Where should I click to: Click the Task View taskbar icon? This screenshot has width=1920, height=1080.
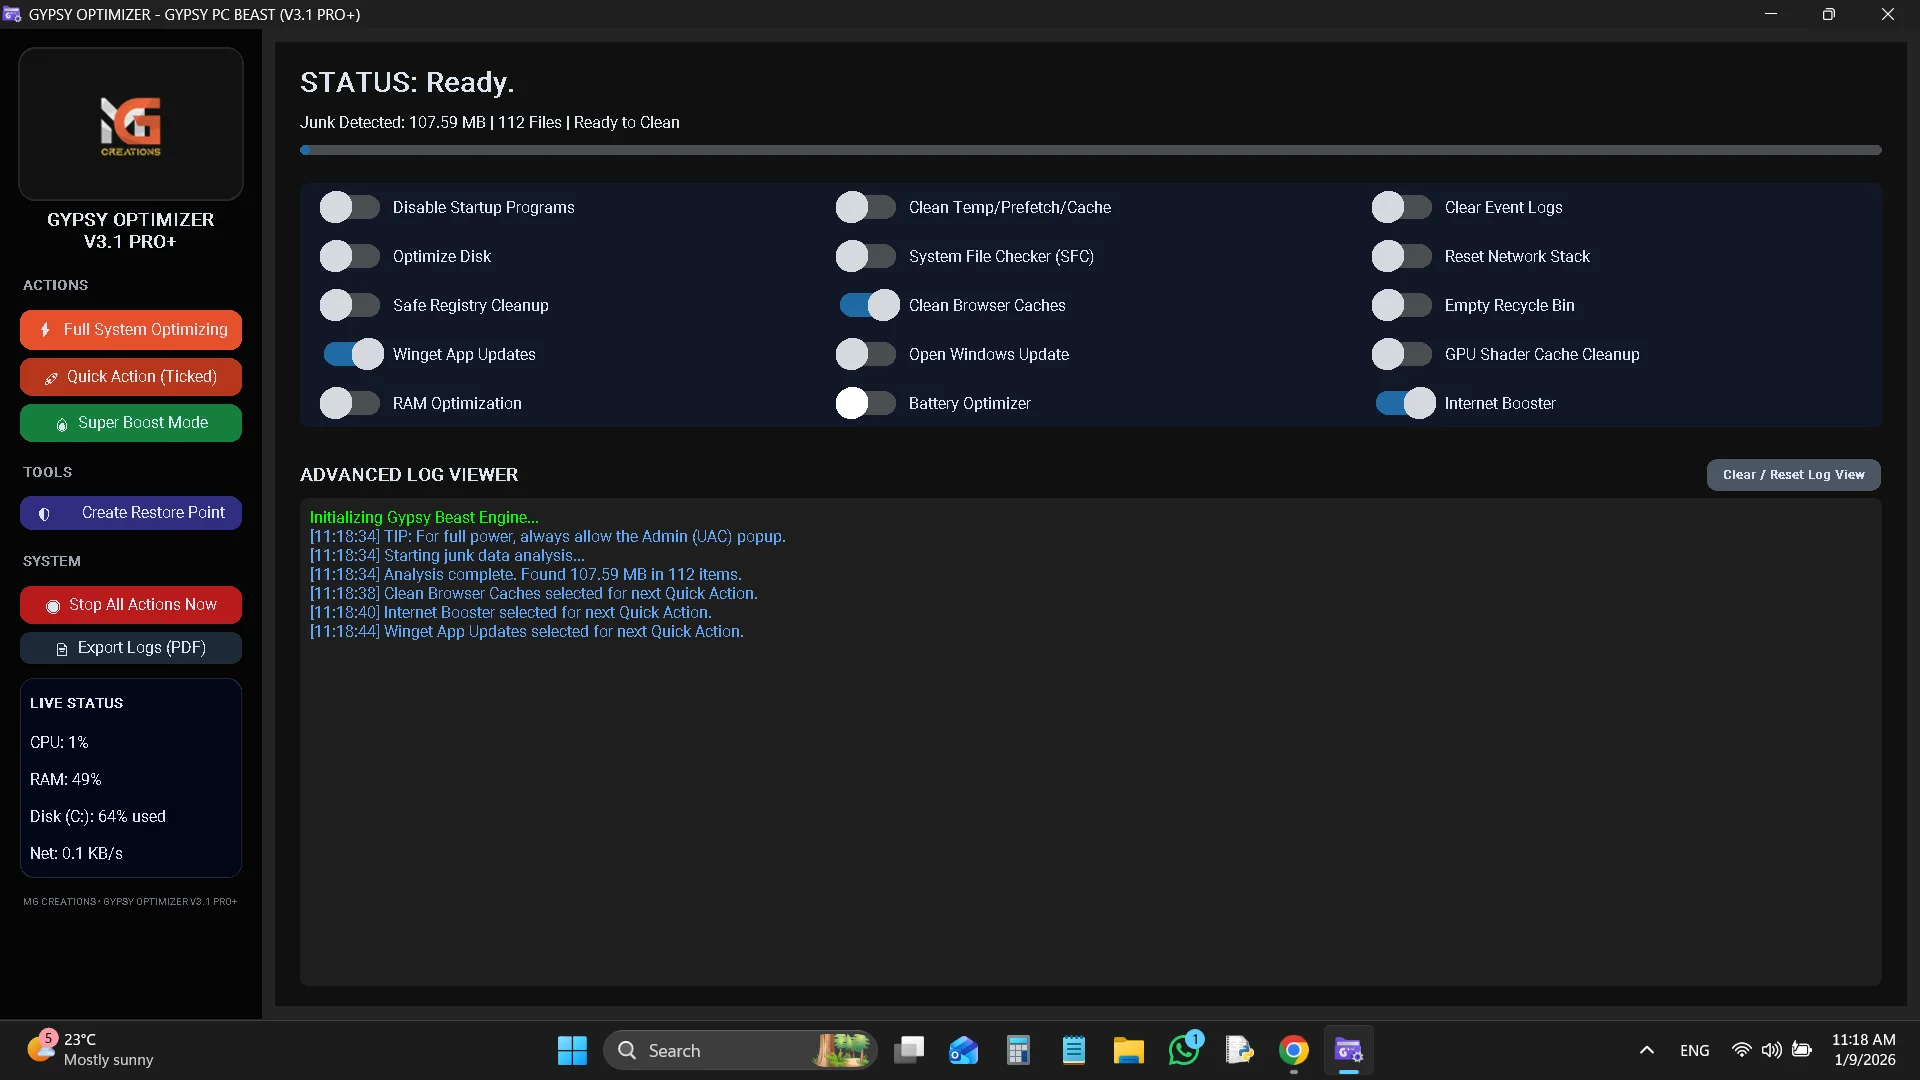[x=908, y=1050]
